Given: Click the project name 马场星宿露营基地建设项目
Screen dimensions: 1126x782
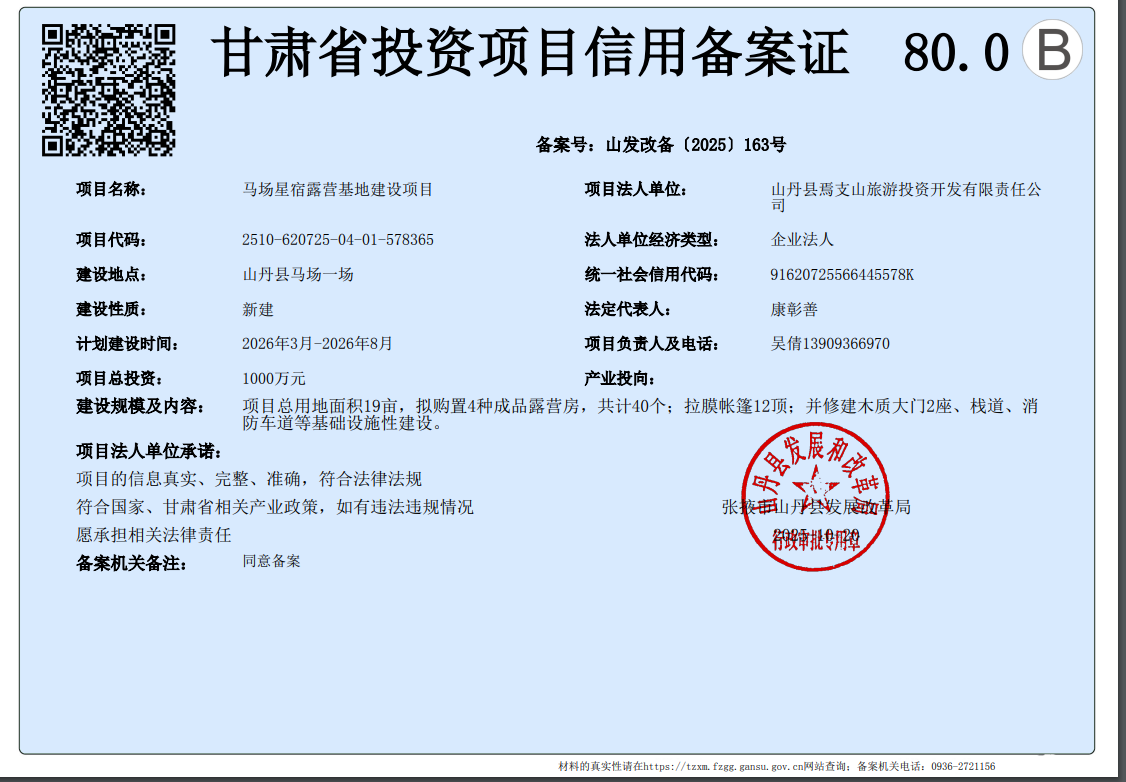Looking at the screenshot, I should (337, 189).
